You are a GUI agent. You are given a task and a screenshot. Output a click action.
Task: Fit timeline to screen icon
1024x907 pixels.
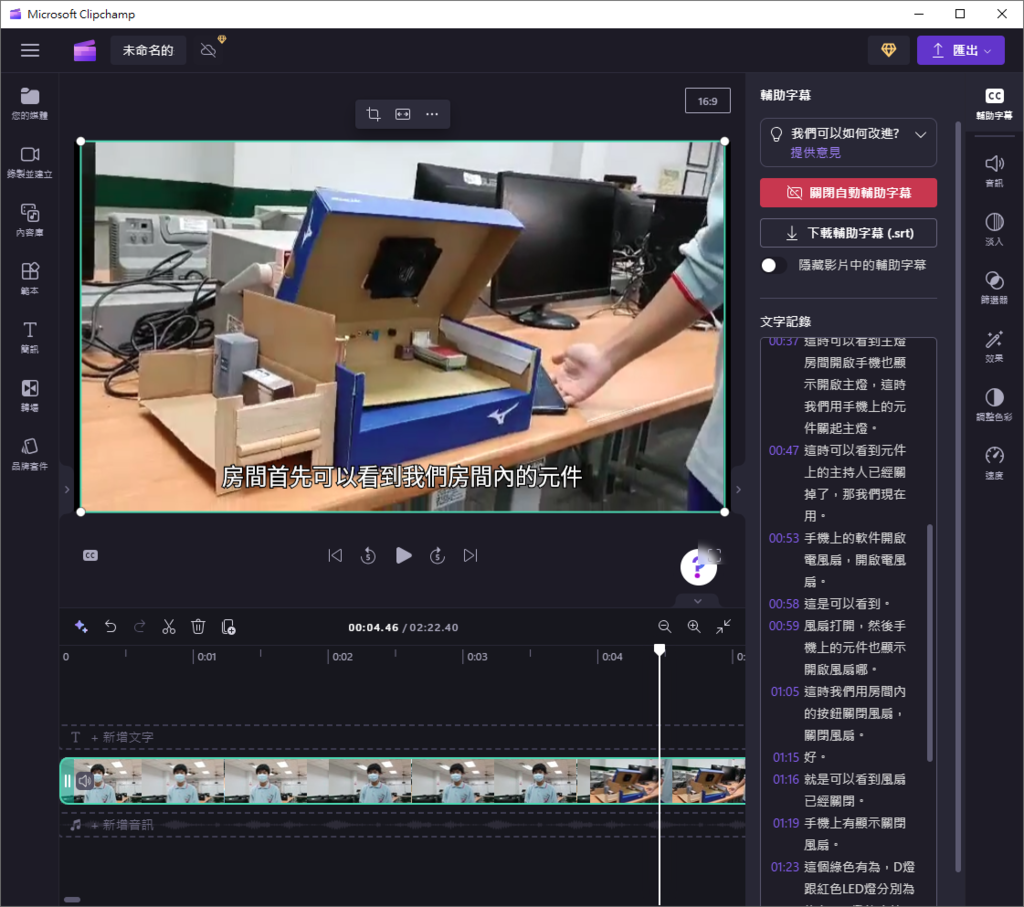pos(724,627)
